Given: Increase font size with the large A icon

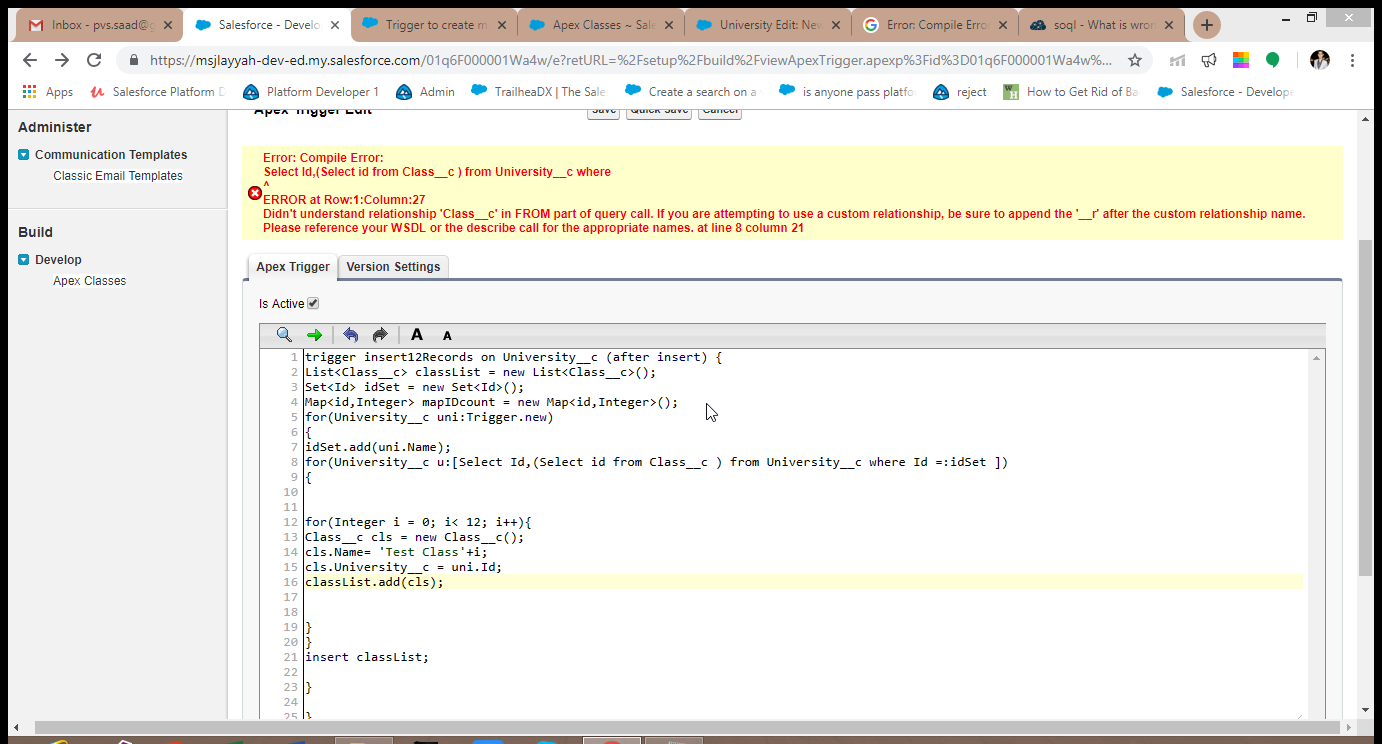Looking at the screenshot, I should [x=417, y=334].
